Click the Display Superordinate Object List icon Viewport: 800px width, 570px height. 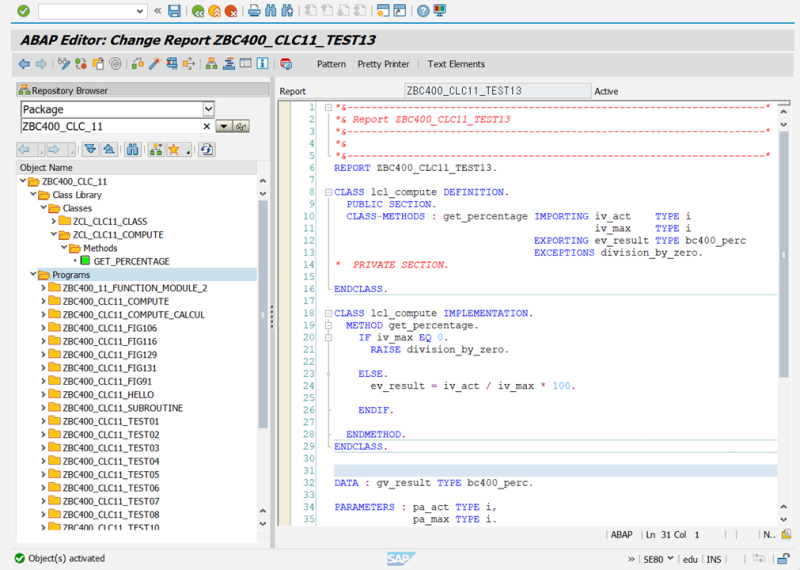coord(156,150)
